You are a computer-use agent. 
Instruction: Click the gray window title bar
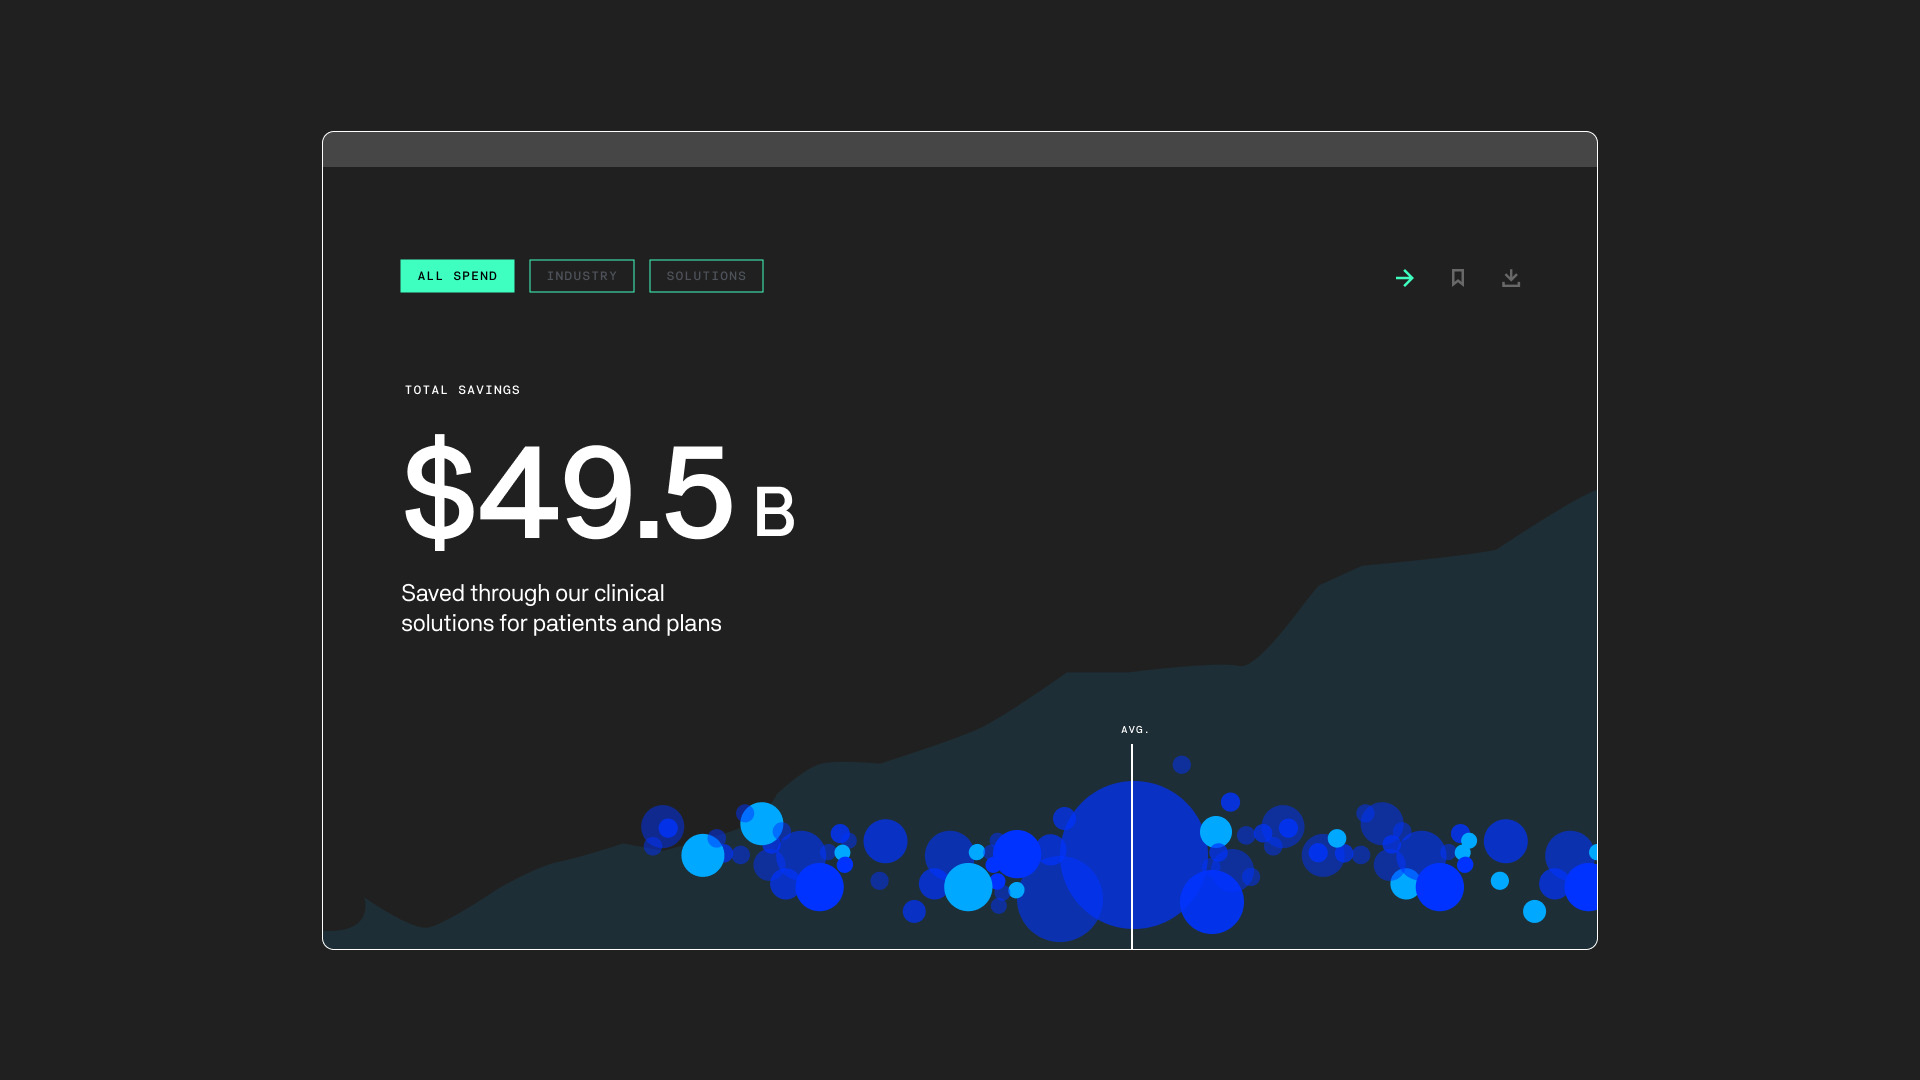tap(960, 149)
